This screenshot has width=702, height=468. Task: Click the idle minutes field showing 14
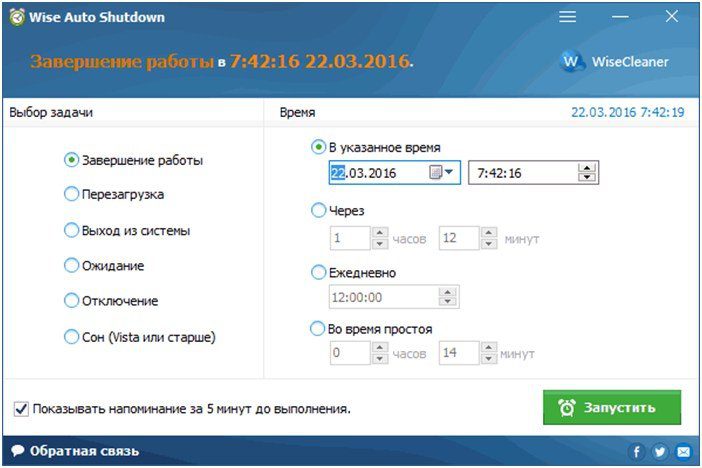pyautogui.click(x=459, y=353)
